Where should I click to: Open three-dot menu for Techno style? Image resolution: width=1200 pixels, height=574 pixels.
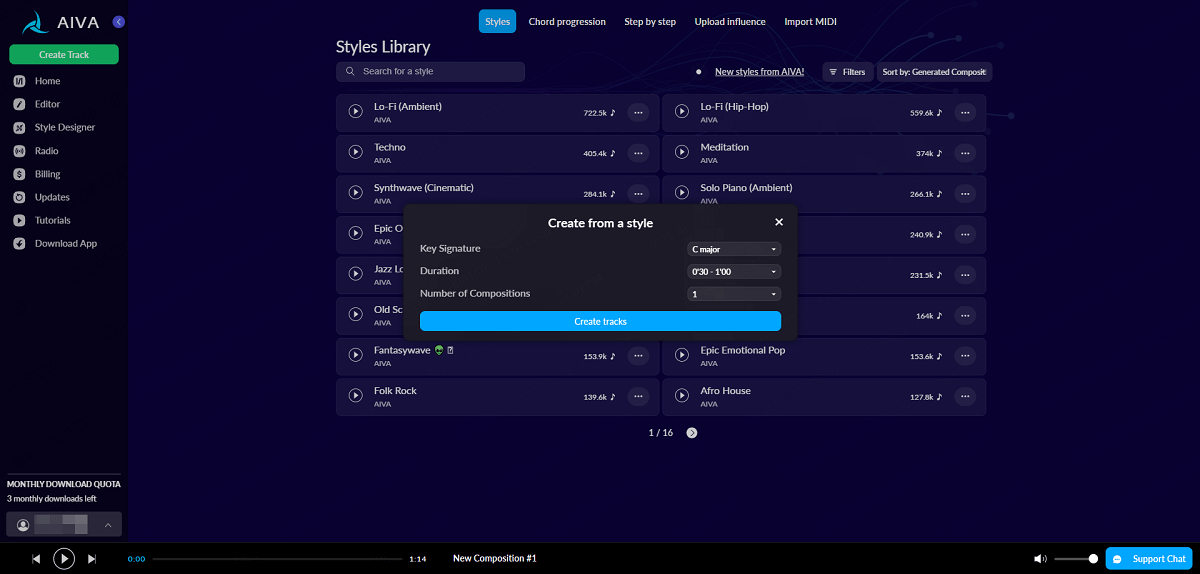point(639,153)
